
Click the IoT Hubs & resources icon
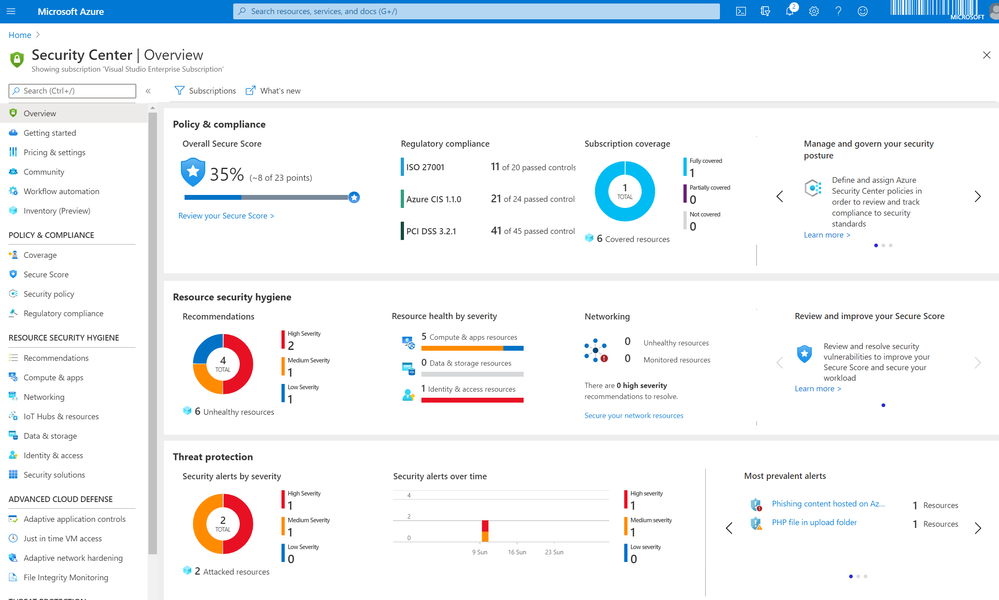click(x=13, y=416)
